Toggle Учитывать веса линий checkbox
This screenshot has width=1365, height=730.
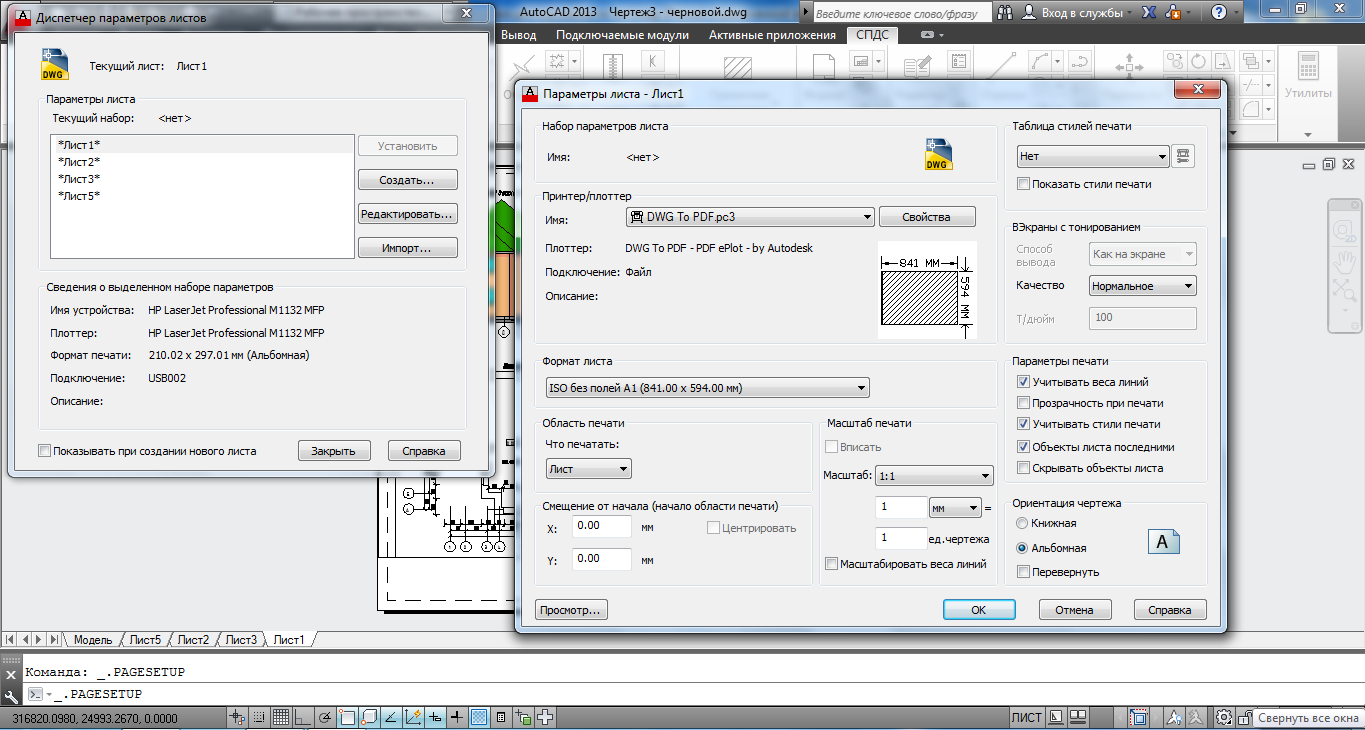(x=1023, y=382)
